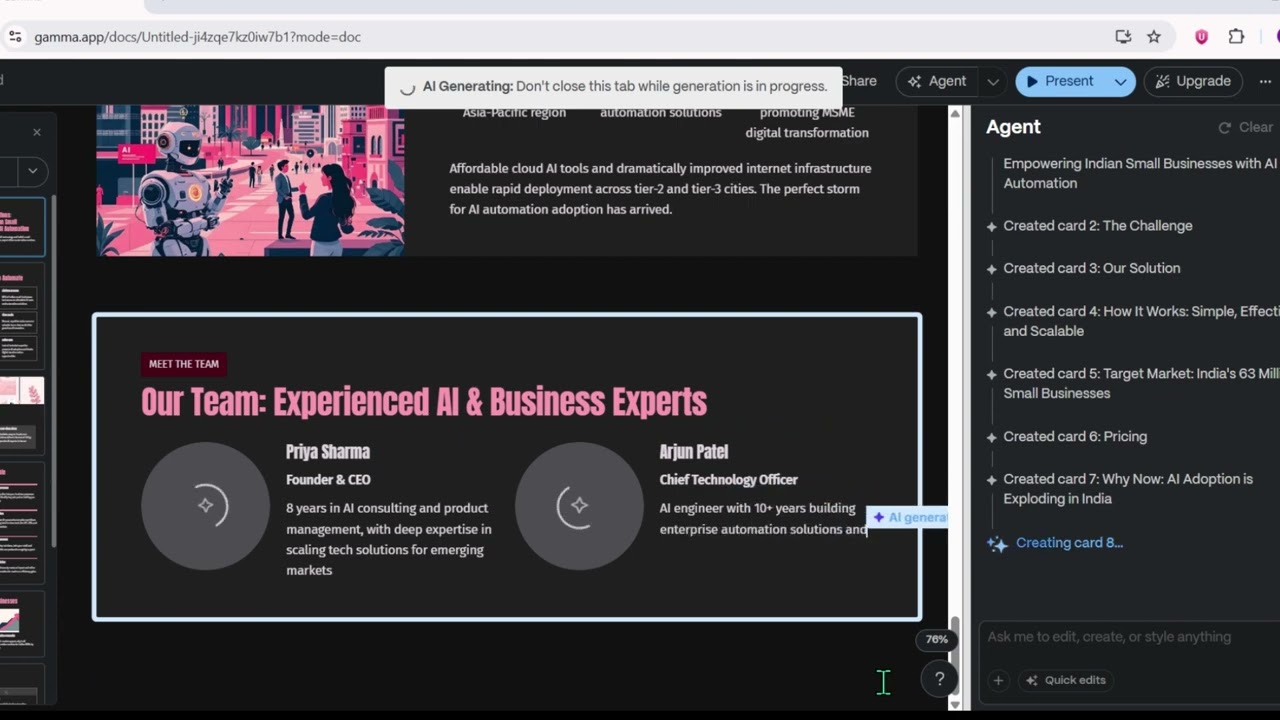Click sparkle icon beside Created card 6
Viewport: 1280px width, 720px height.
[x=992, y=437]
